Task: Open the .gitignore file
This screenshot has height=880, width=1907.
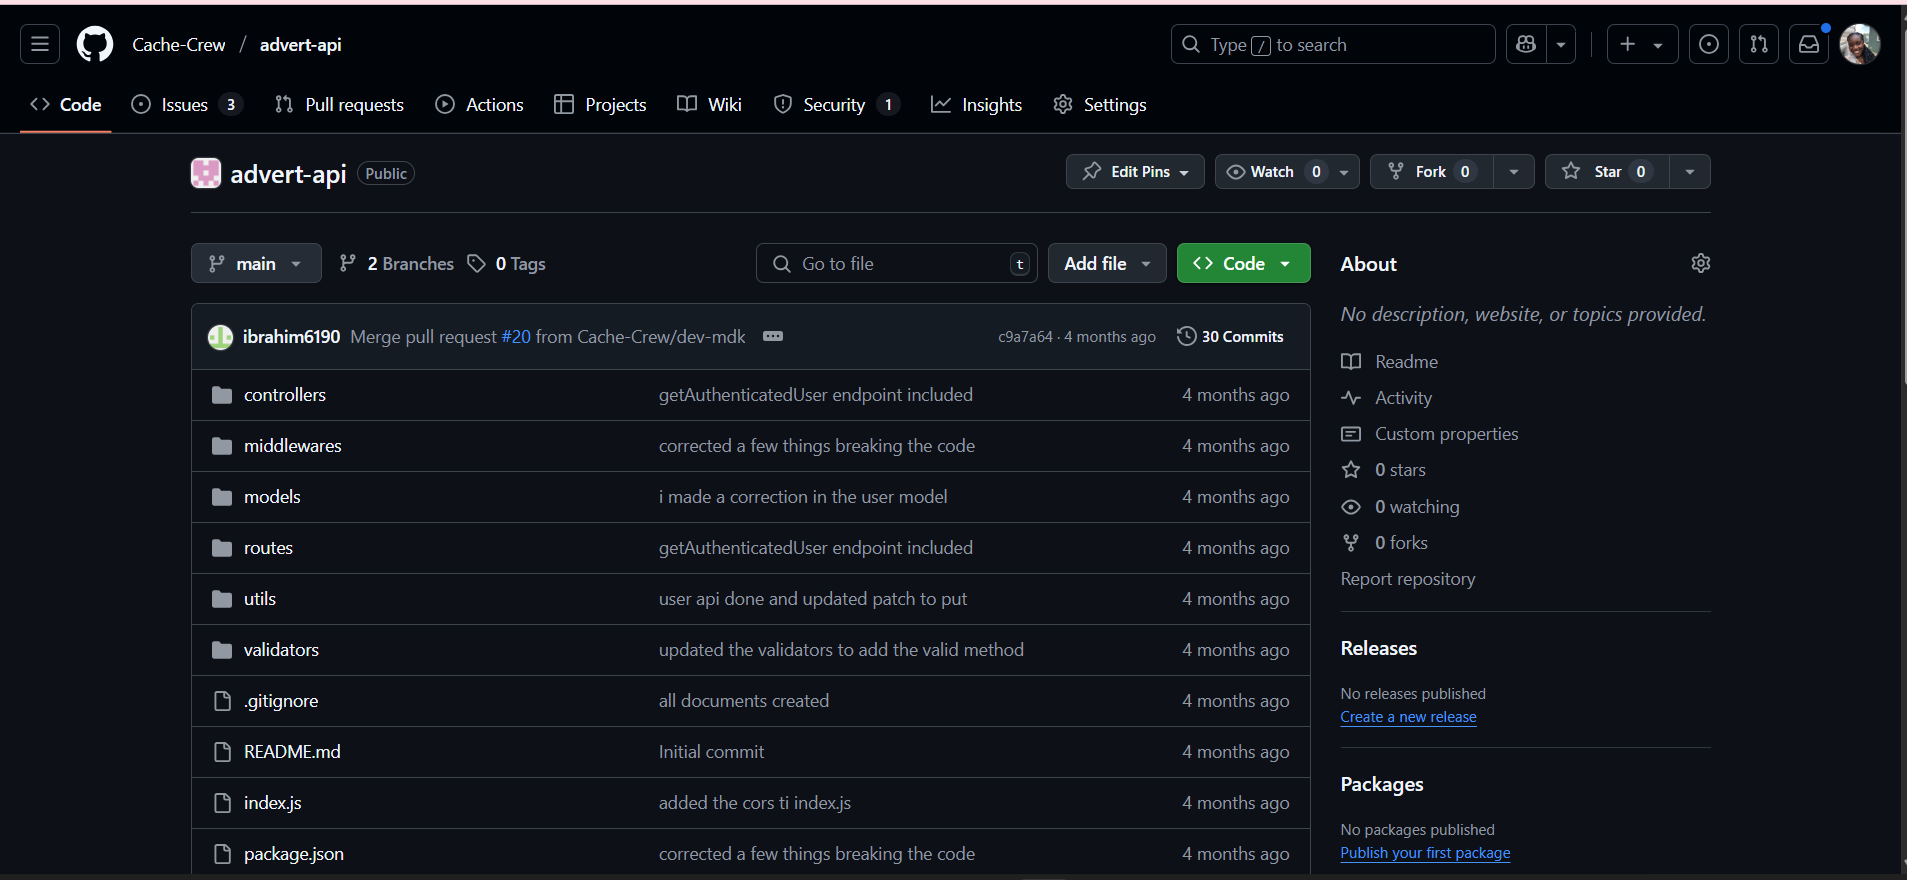Action: (281, 701)
